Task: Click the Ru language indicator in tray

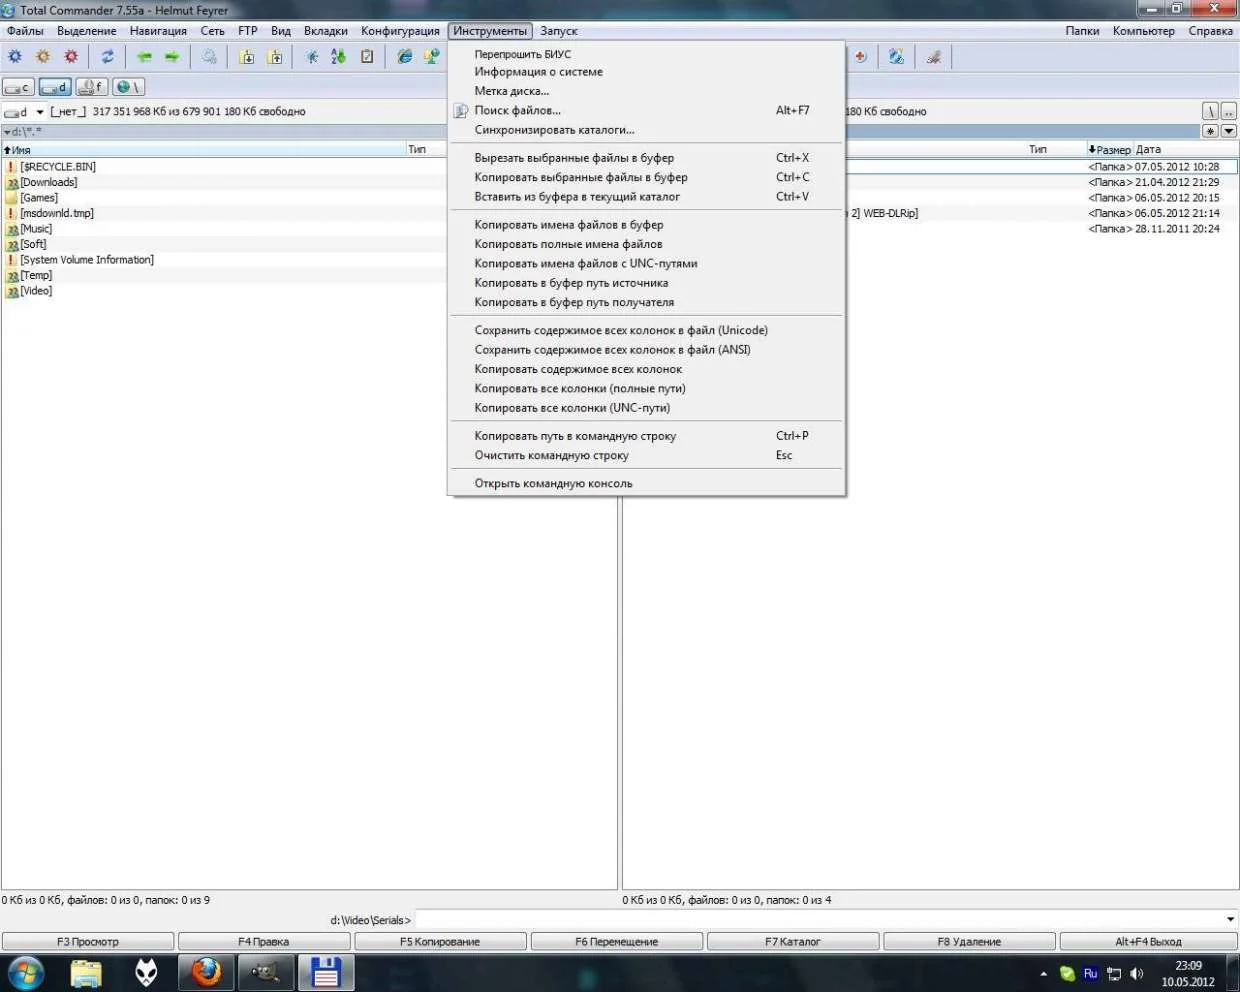Action: 1090,973
